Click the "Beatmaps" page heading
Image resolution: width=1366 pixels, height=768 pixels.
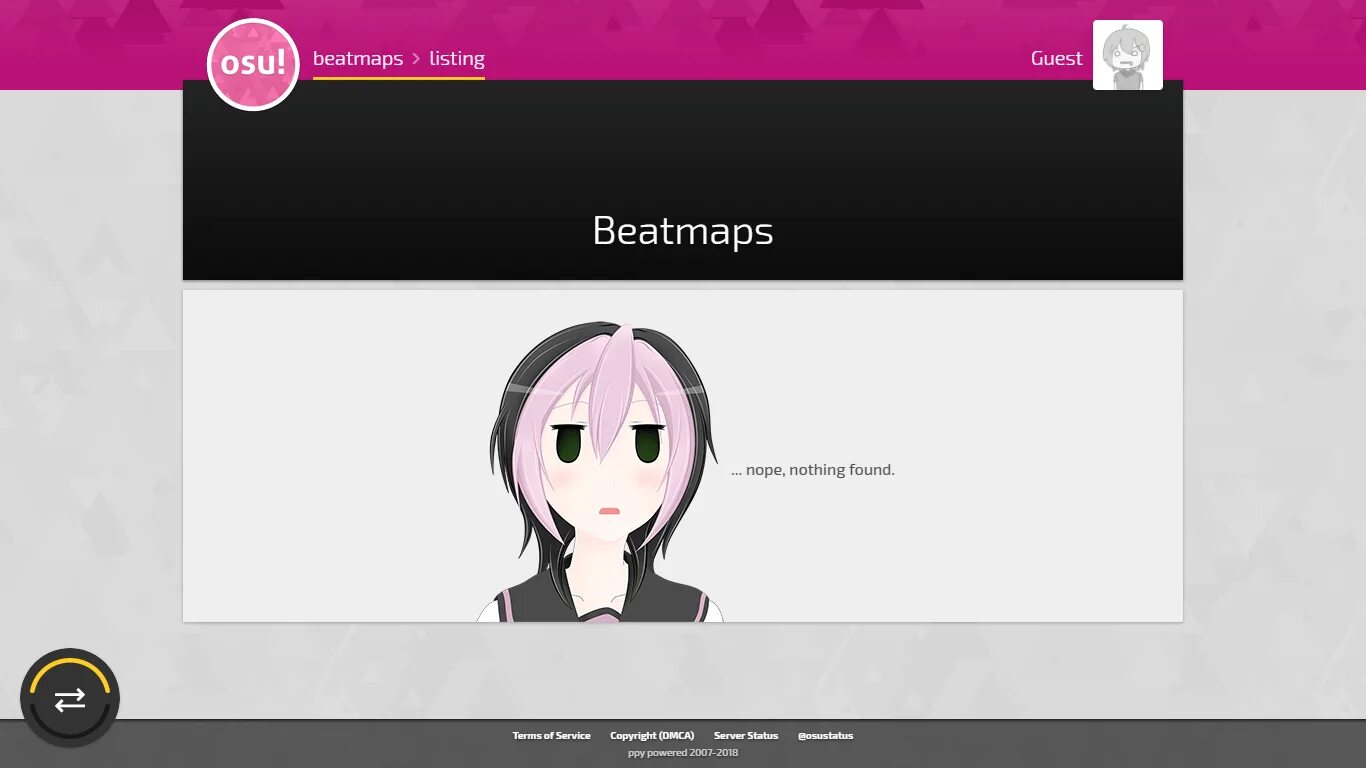pyautogui.click(x=683, y=231)
